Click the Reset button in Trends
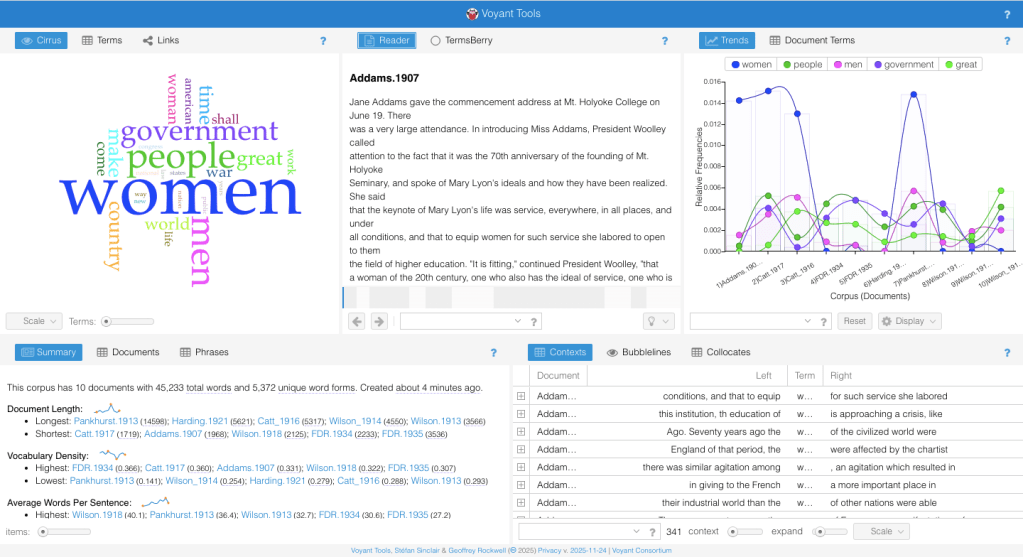This screenshot has width=1023, height=557. pos(853,321)
